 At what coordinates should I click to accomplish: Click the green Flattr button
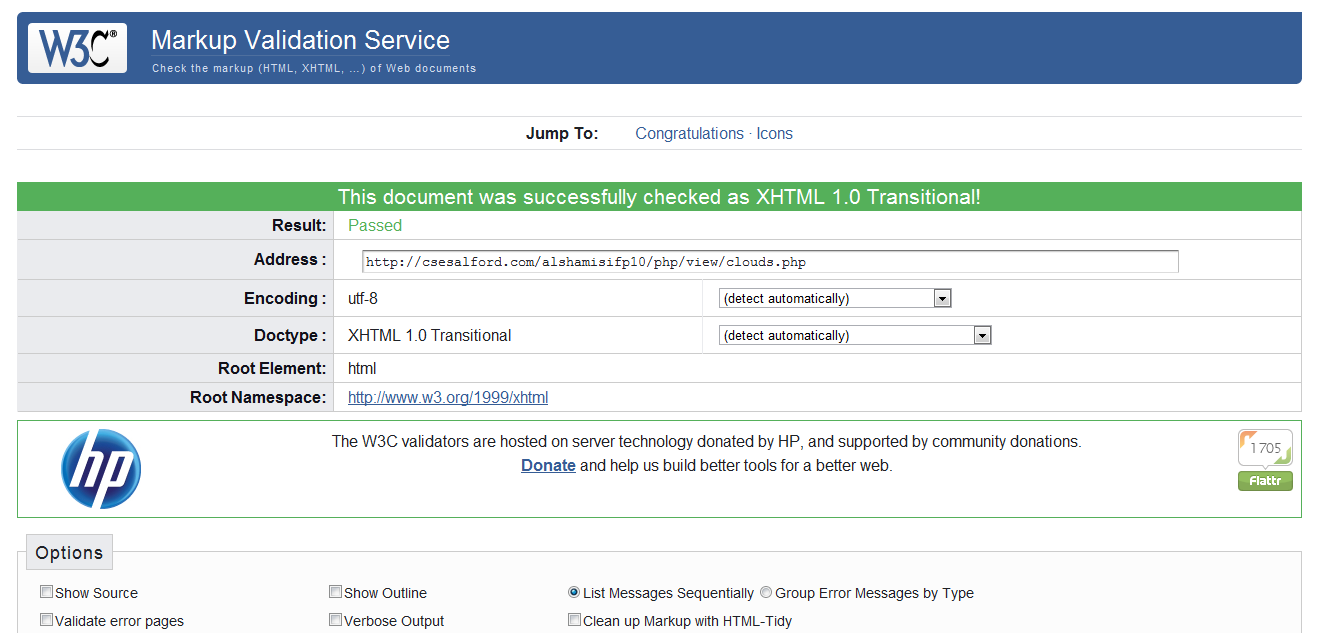point(1265,482)
